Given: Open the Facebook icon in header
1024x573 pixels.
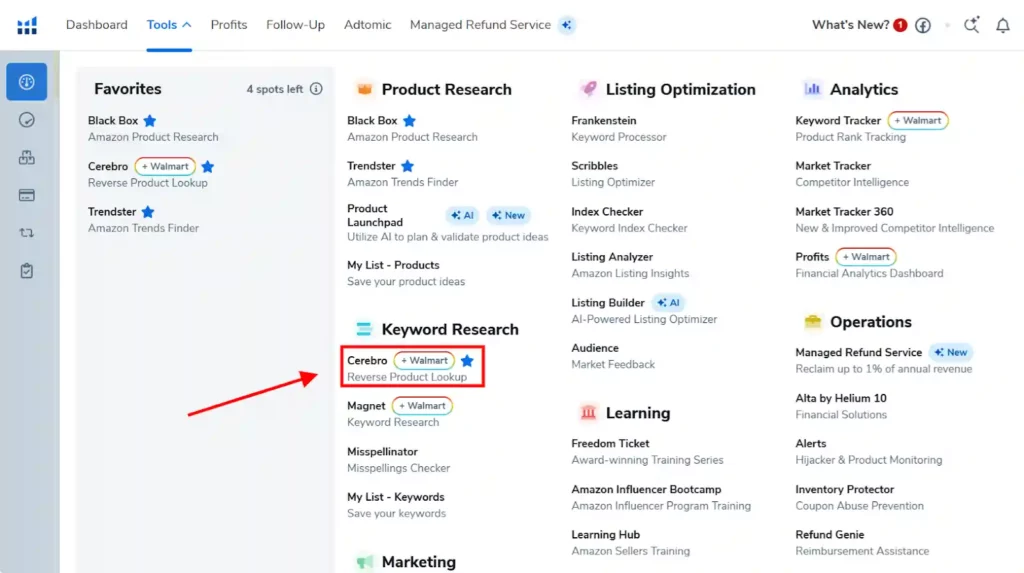Looking at the screenshot, I should pyautogui.click(x=923, y=25).
